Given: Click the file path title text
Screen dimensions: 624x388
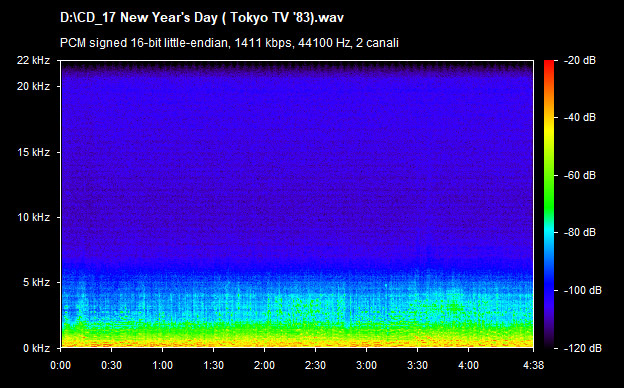Looking at the screenshot, I should [x=202, y=18].
